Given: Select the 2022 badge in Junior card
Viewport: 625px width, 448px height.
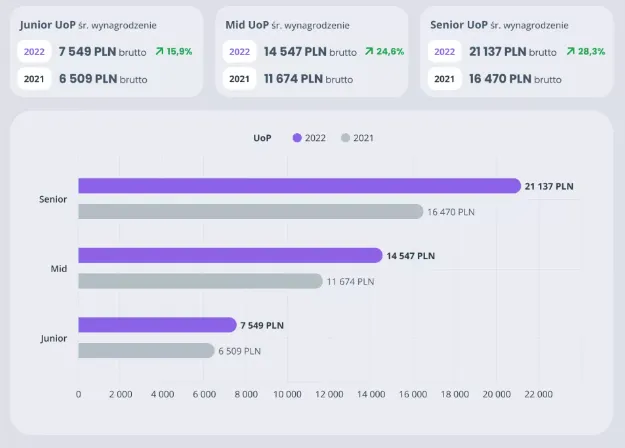Looking at the screenshot, I should point(34,51).
